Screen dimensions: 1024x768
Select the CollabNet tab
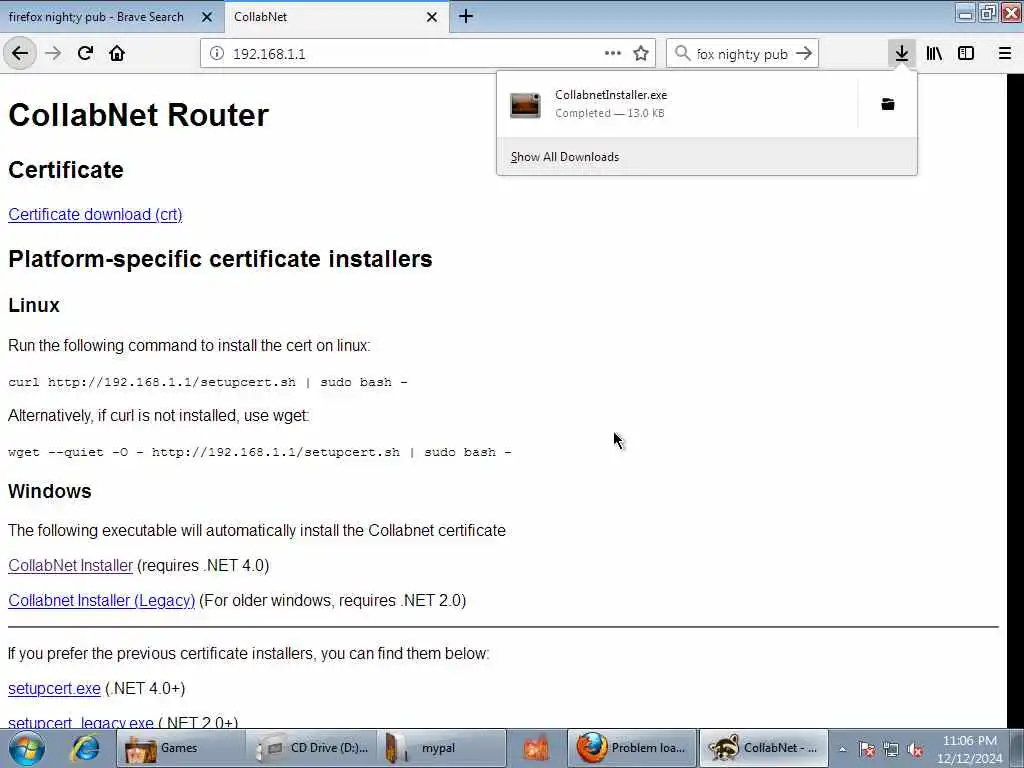(327, 17)
